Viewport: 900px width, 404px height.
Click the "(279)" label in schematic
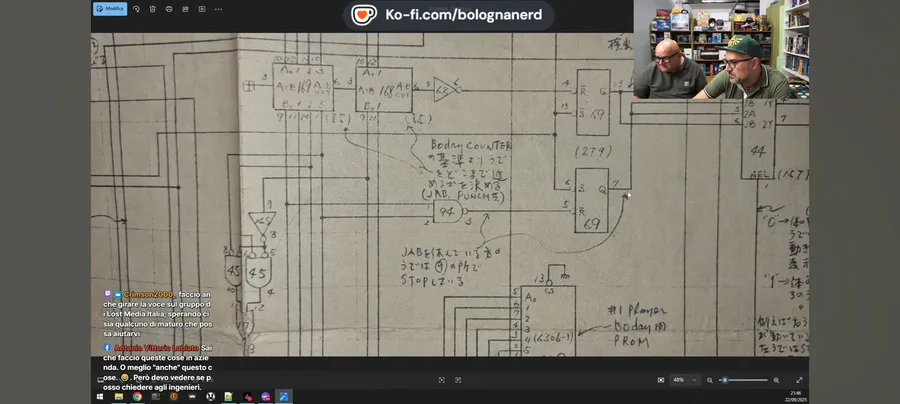coord(593,152)
